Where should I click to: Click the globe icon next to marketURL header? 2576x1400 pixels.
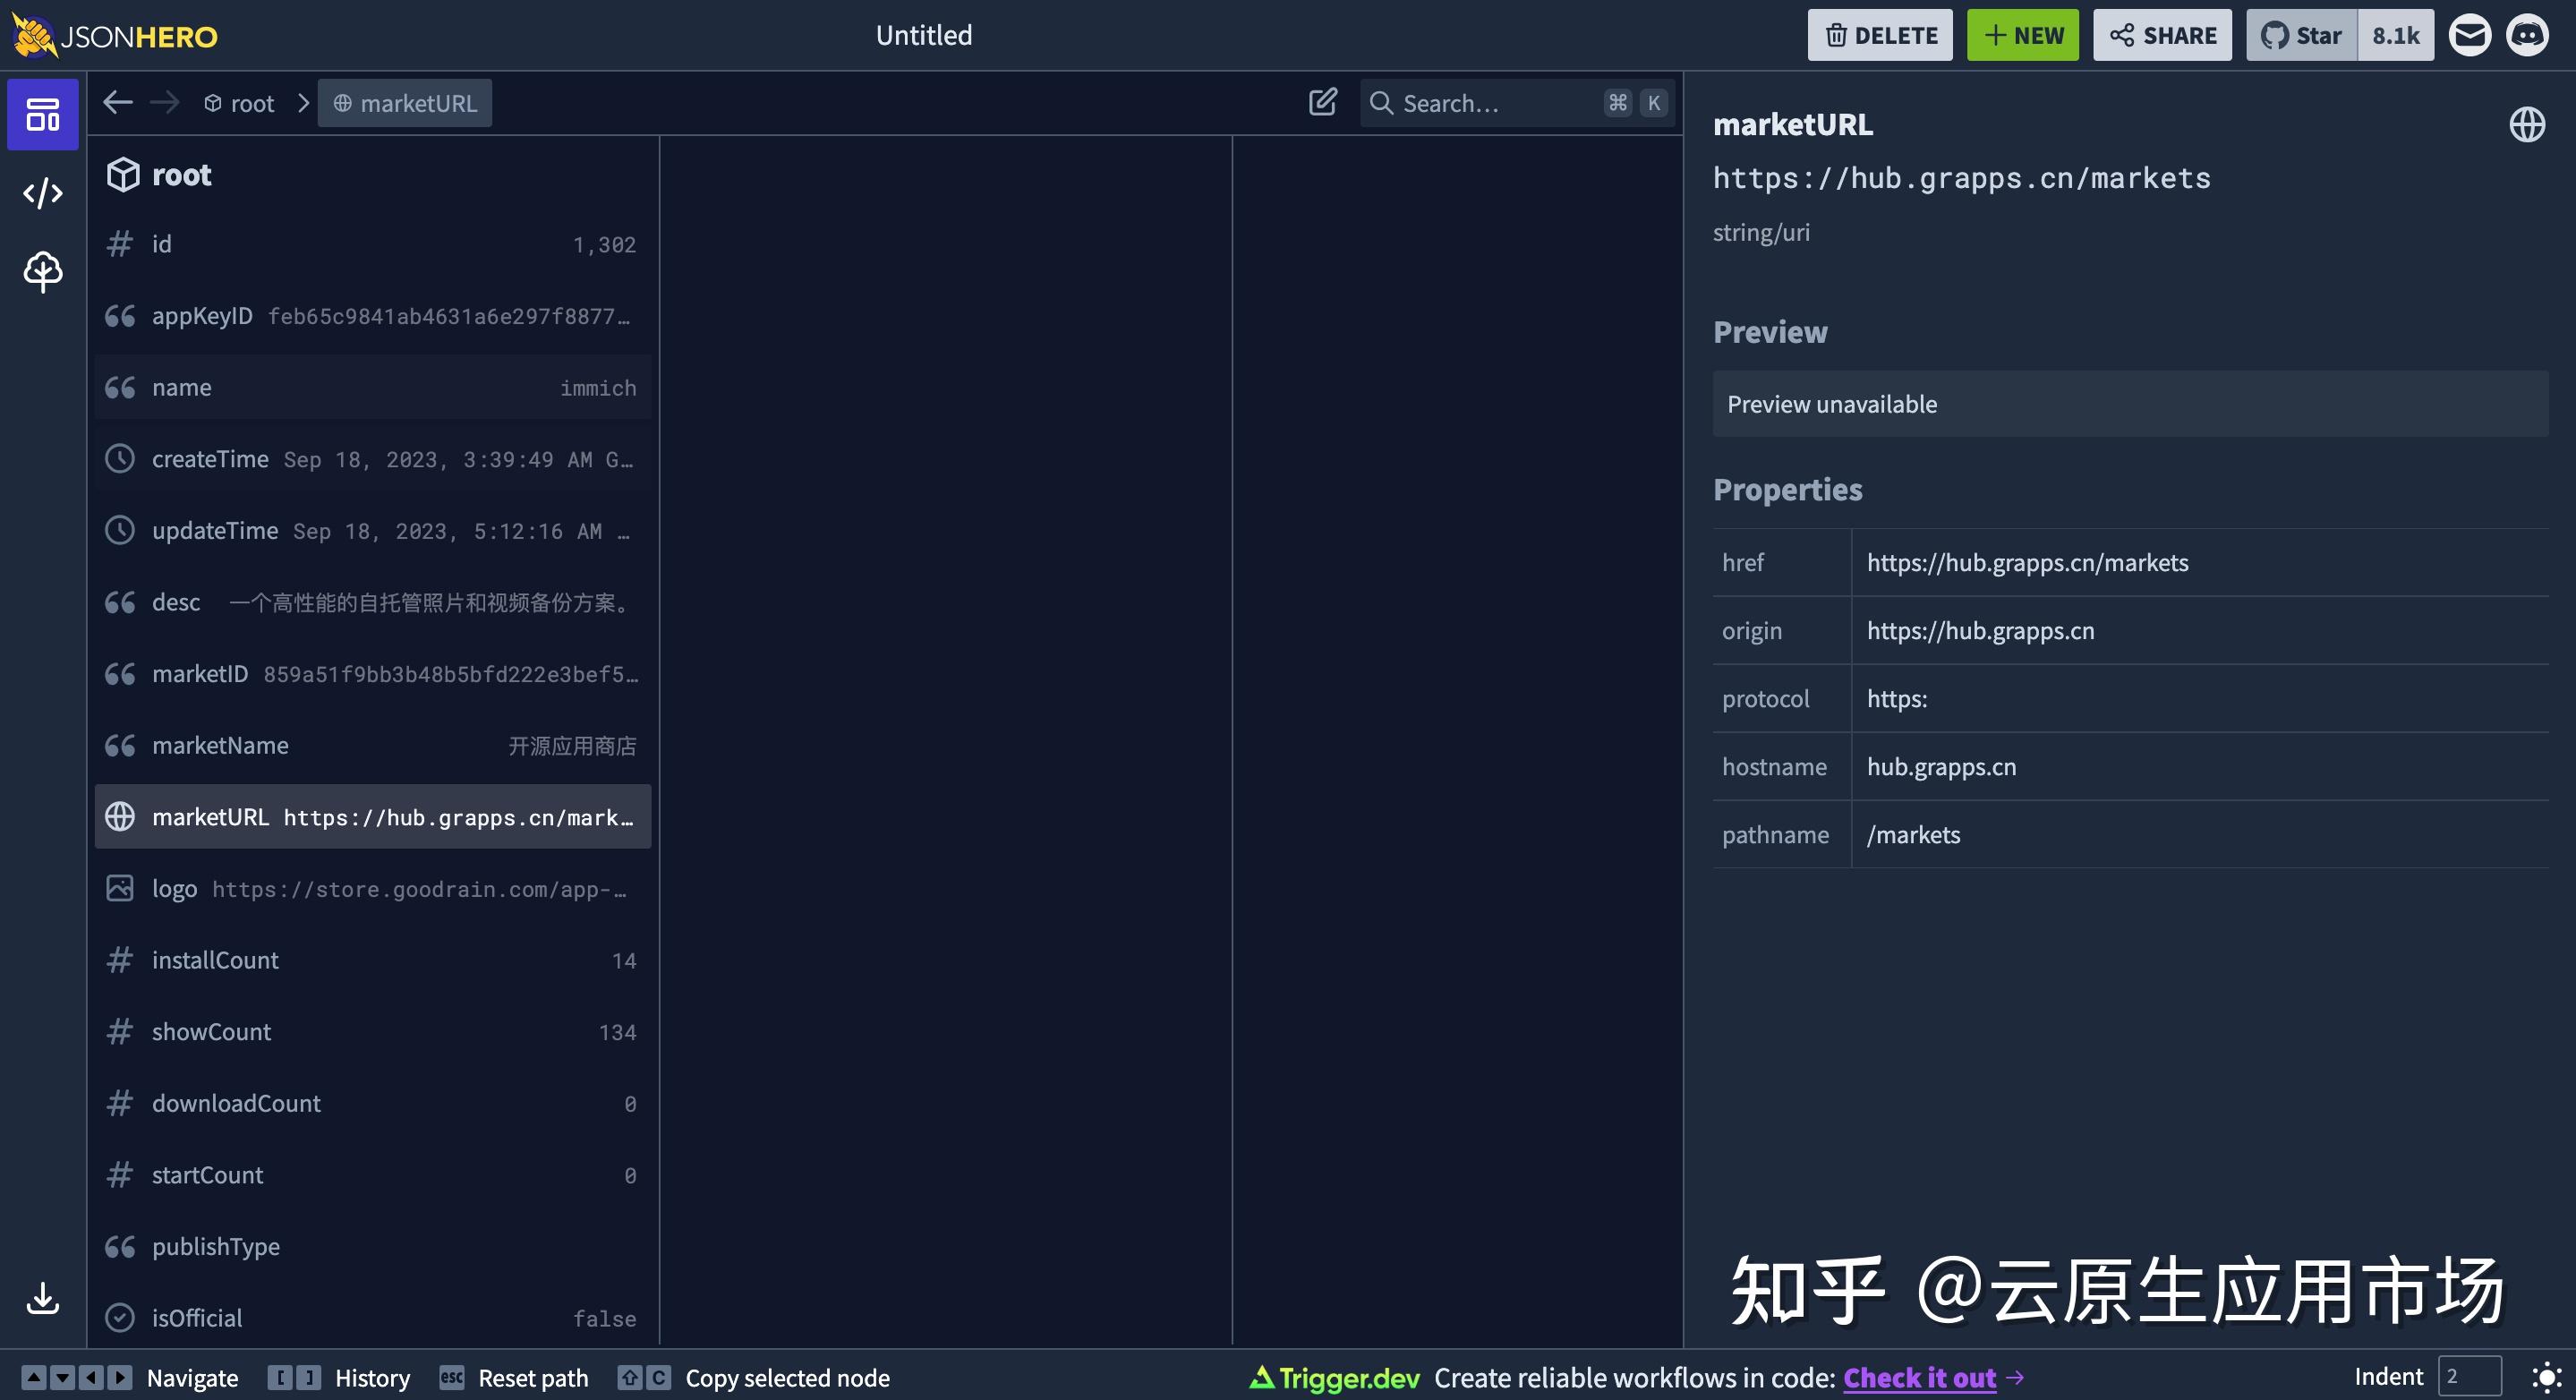click(2527, 124)
